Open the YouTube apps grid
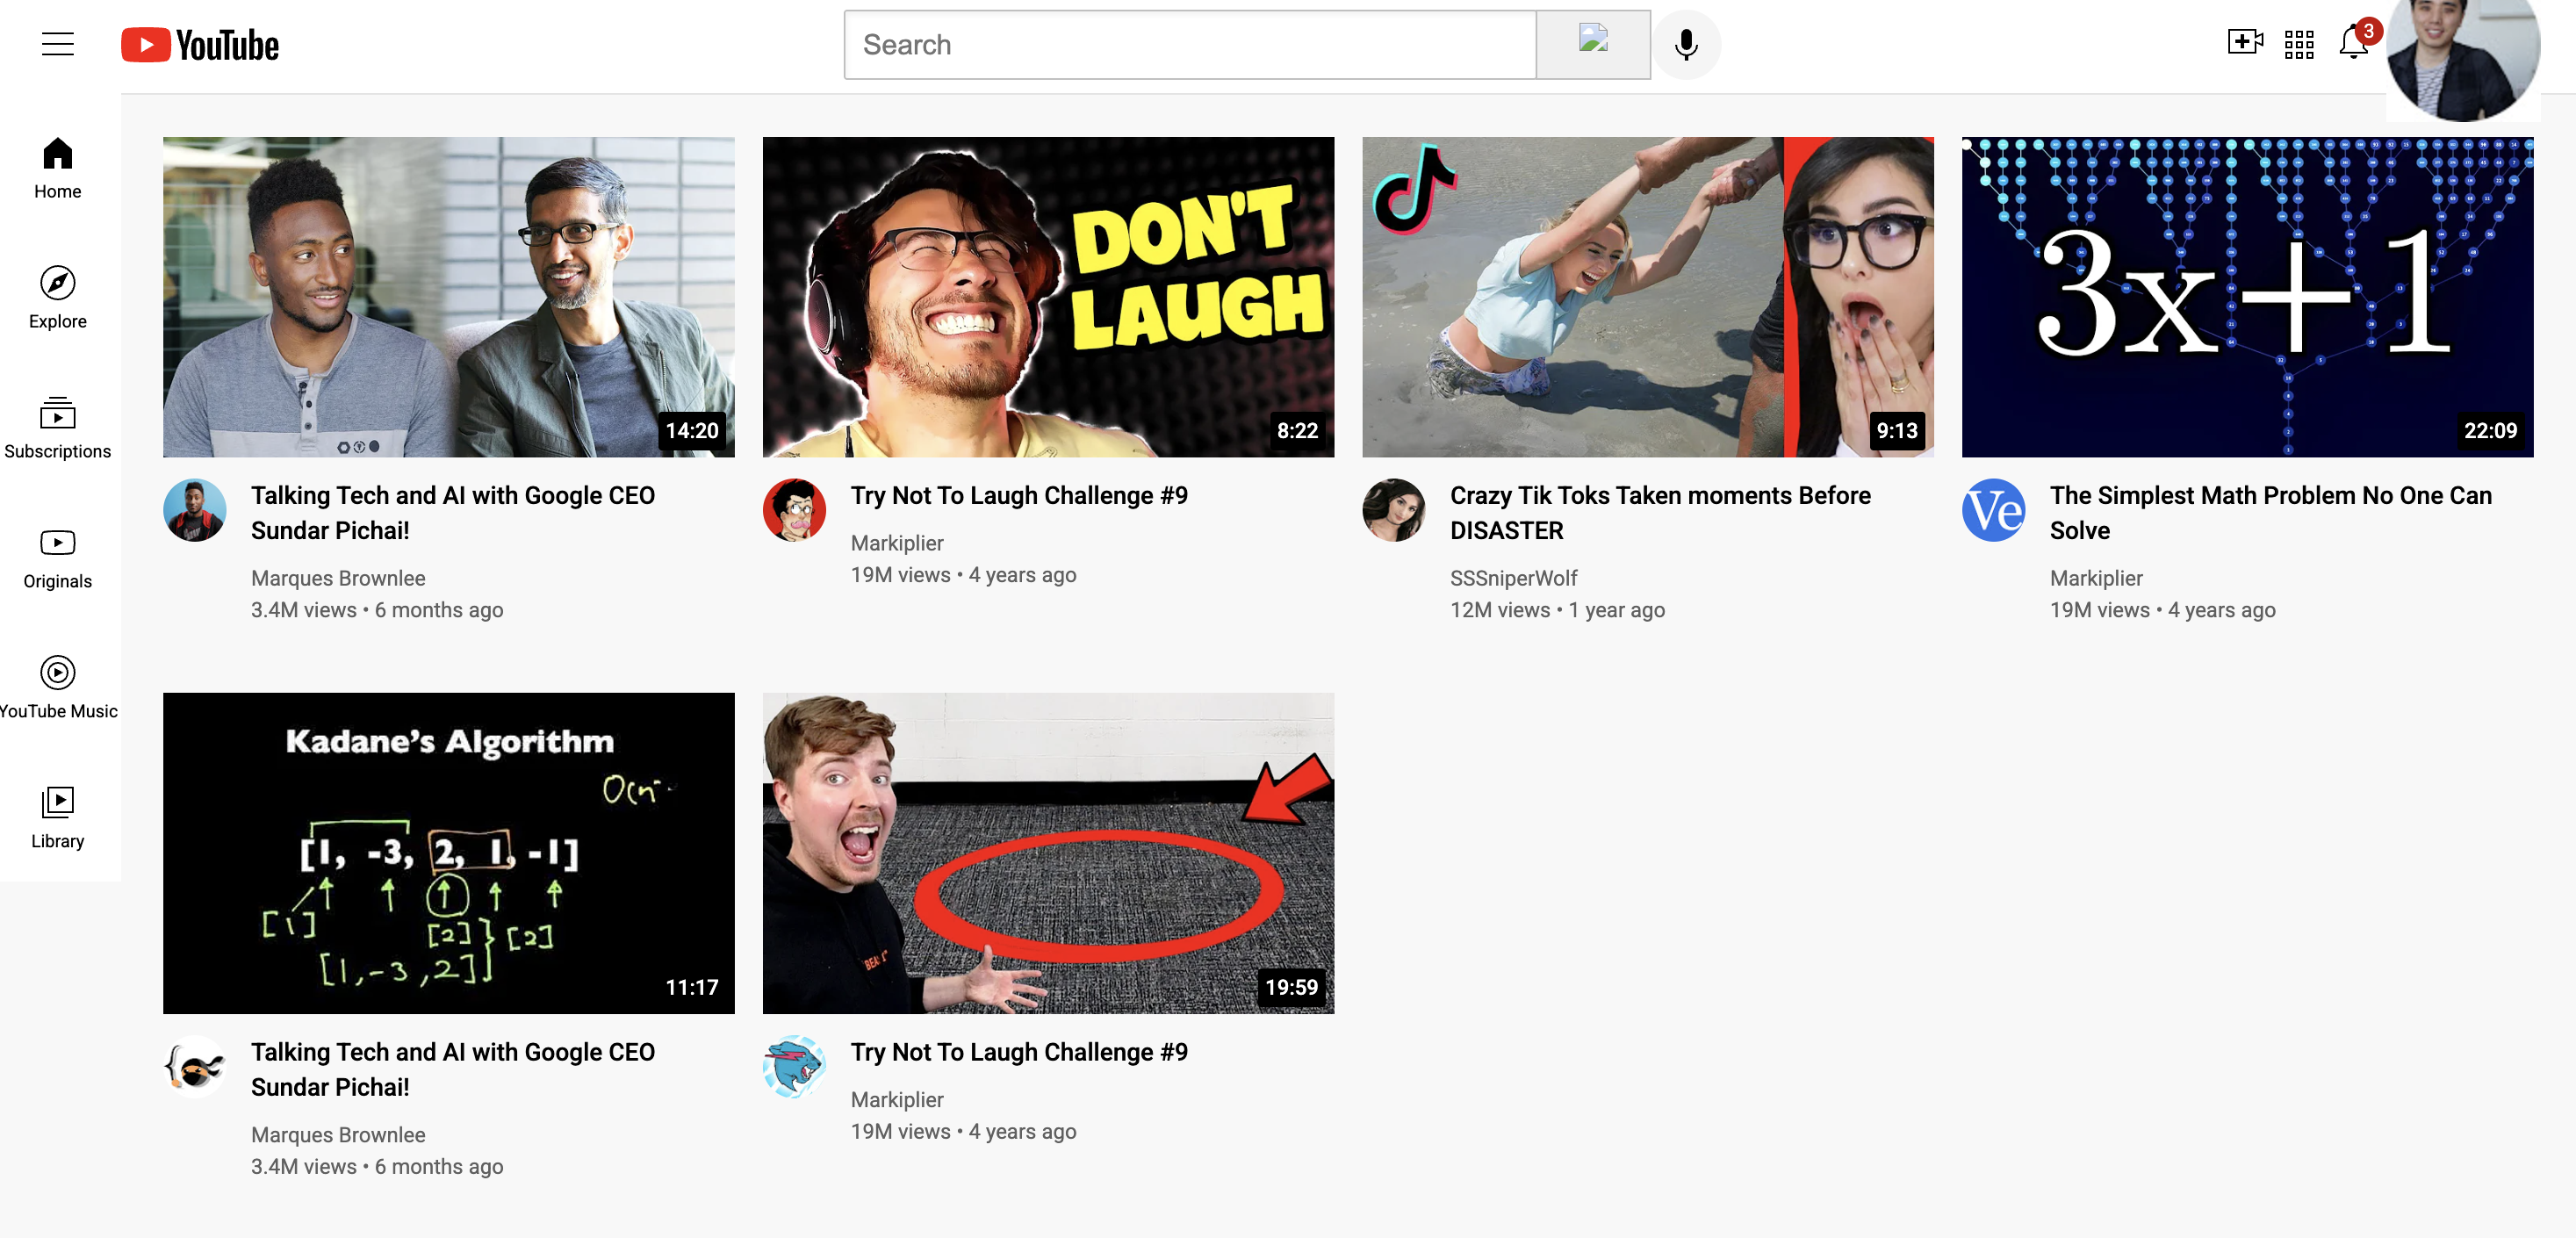 click(2299, 44)
